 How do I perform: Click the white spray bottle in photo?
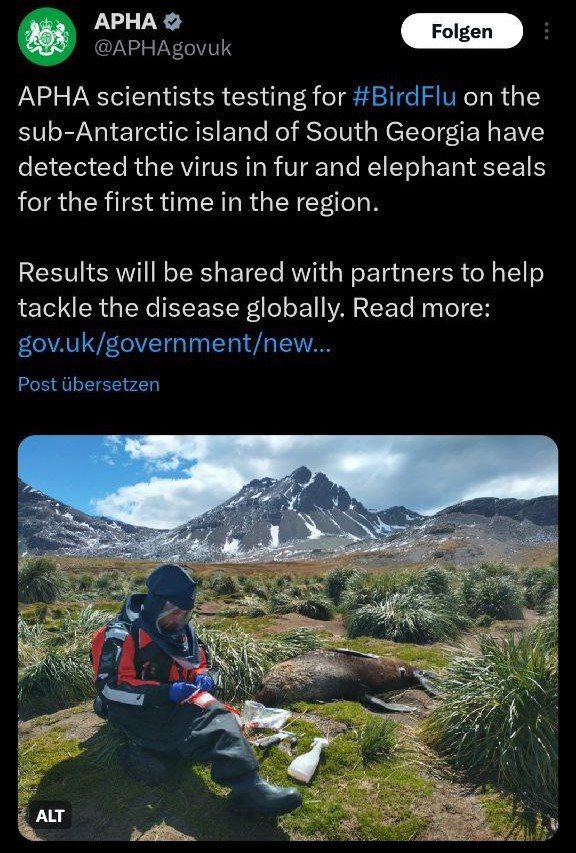[x=308, y=759]
